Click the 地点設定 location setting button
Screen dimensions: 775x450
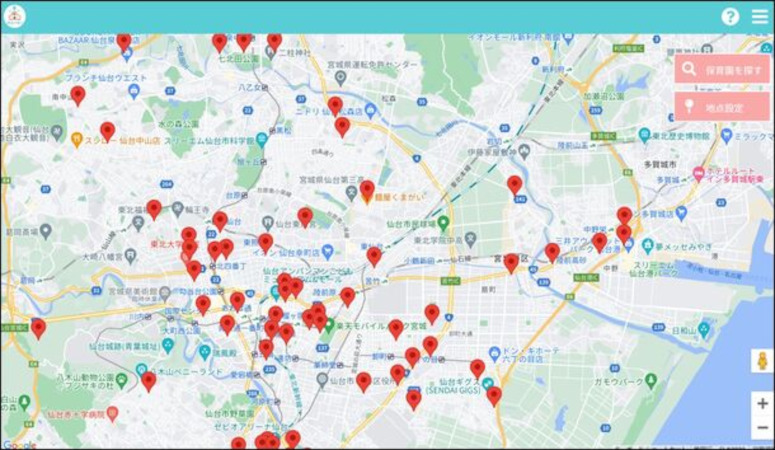(722, 106)
